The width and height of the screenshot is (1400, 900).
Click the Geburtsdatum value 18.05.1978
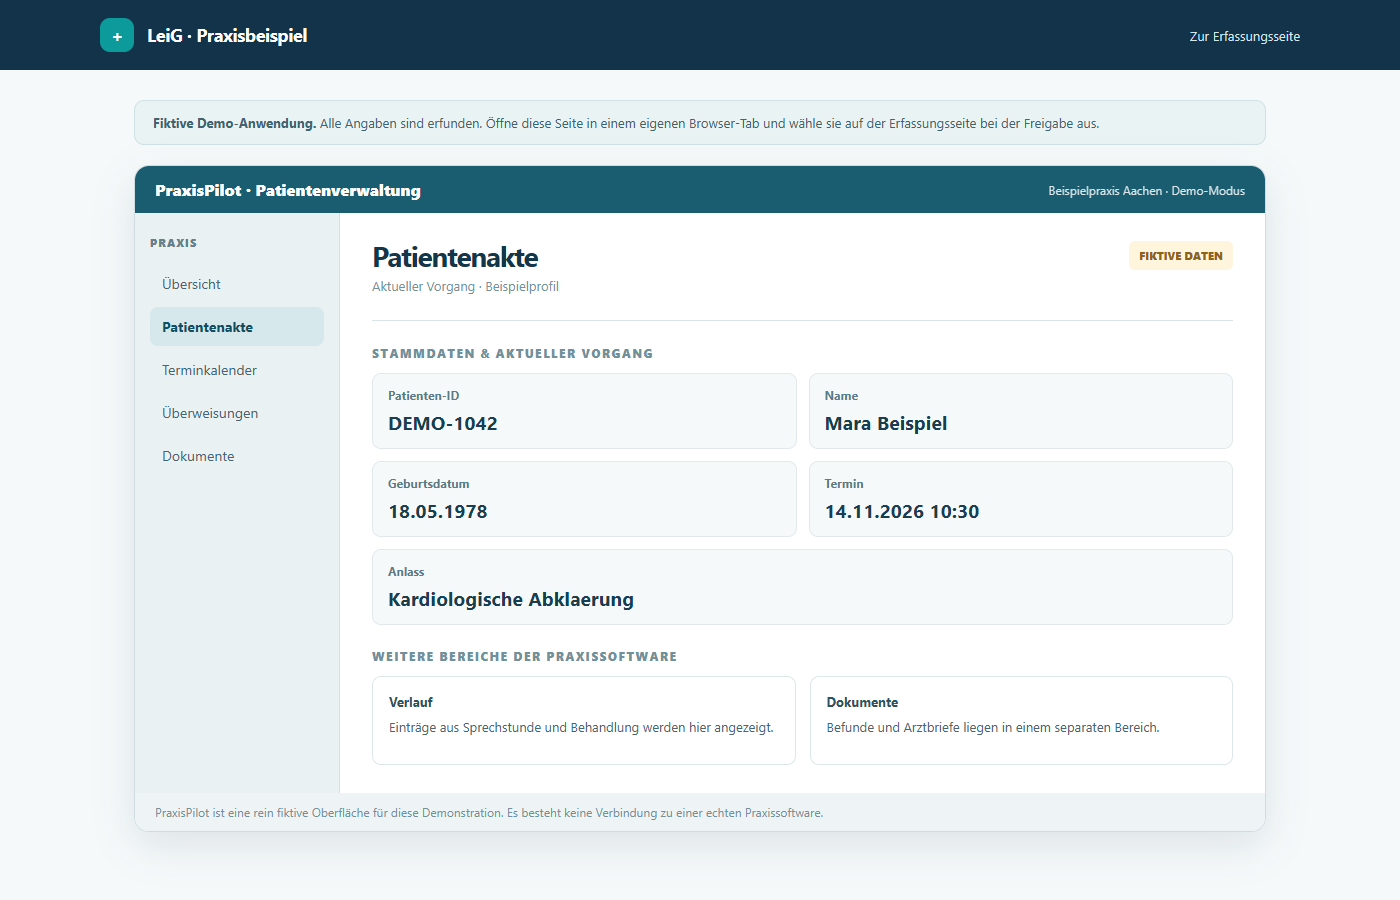pos(438,512)
